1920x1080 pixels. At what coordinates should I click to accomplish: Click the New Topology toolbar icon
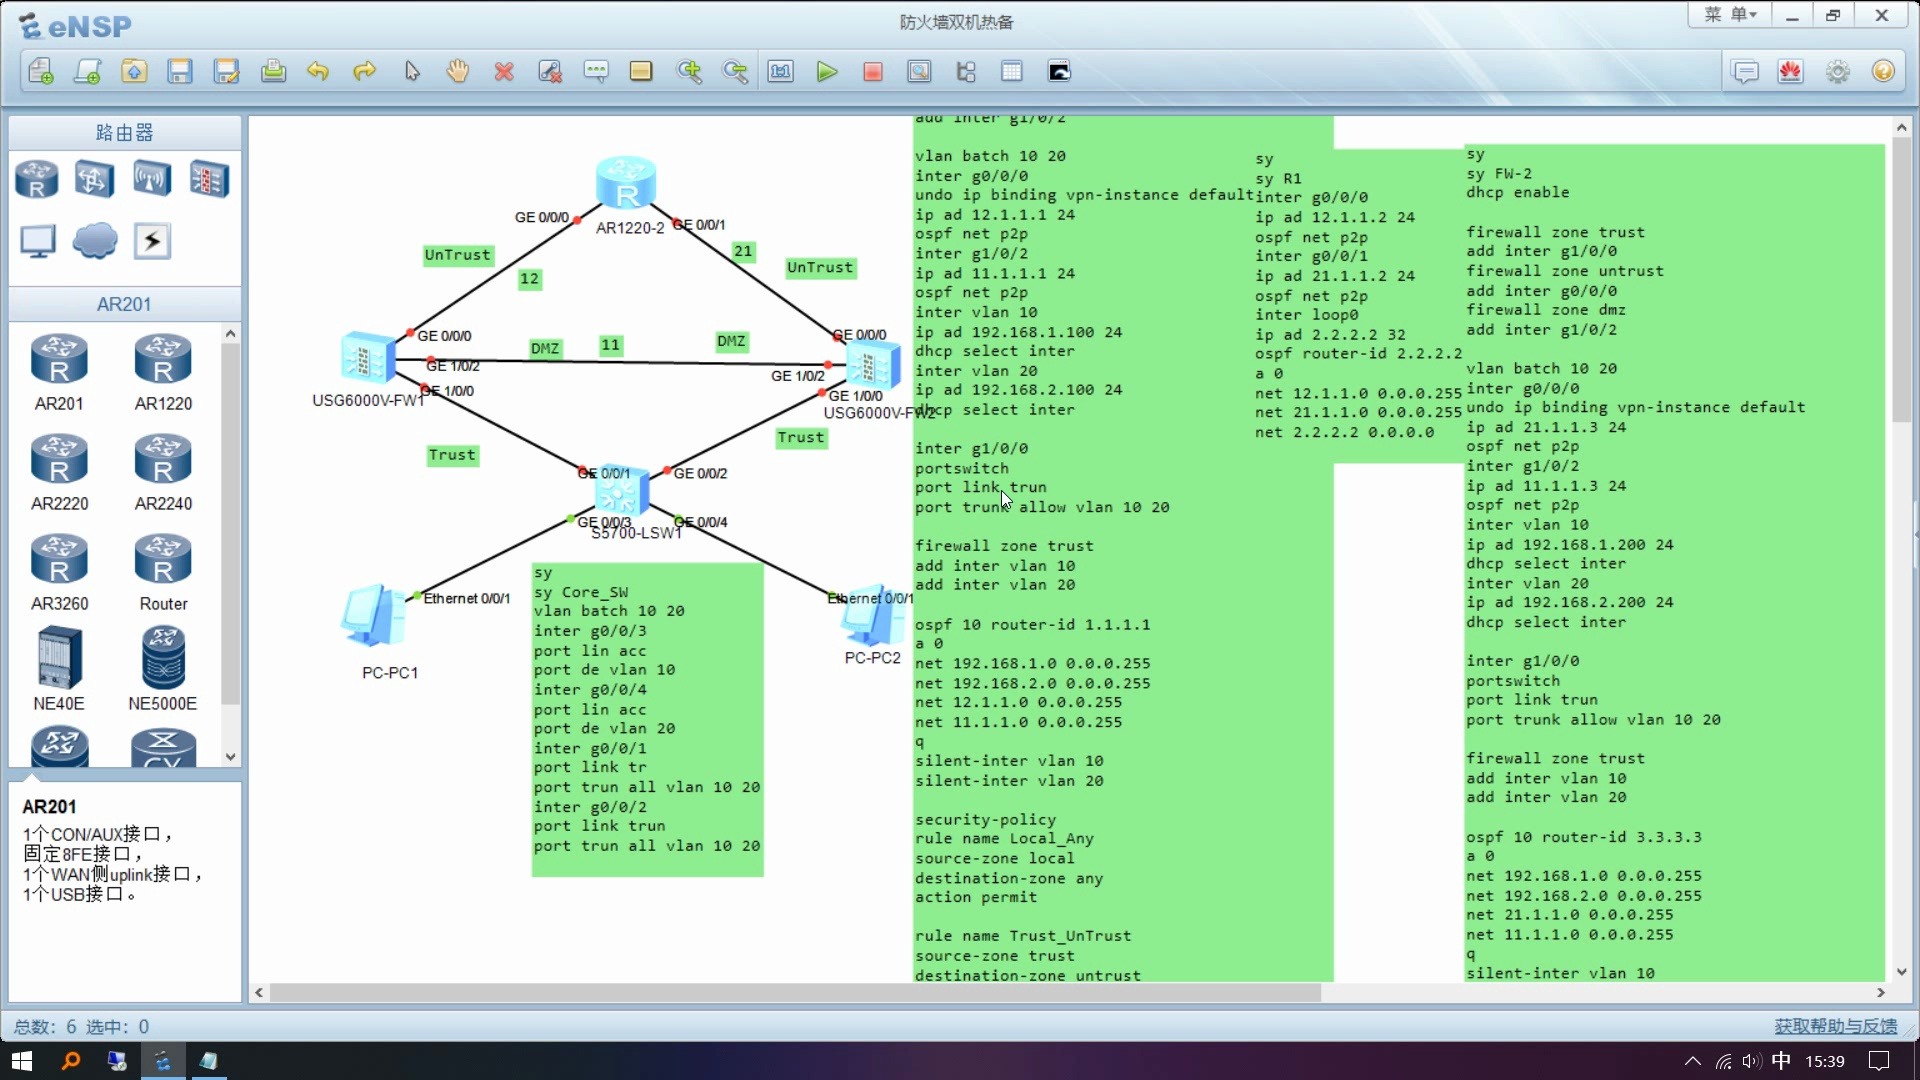(x=41, y=71)
